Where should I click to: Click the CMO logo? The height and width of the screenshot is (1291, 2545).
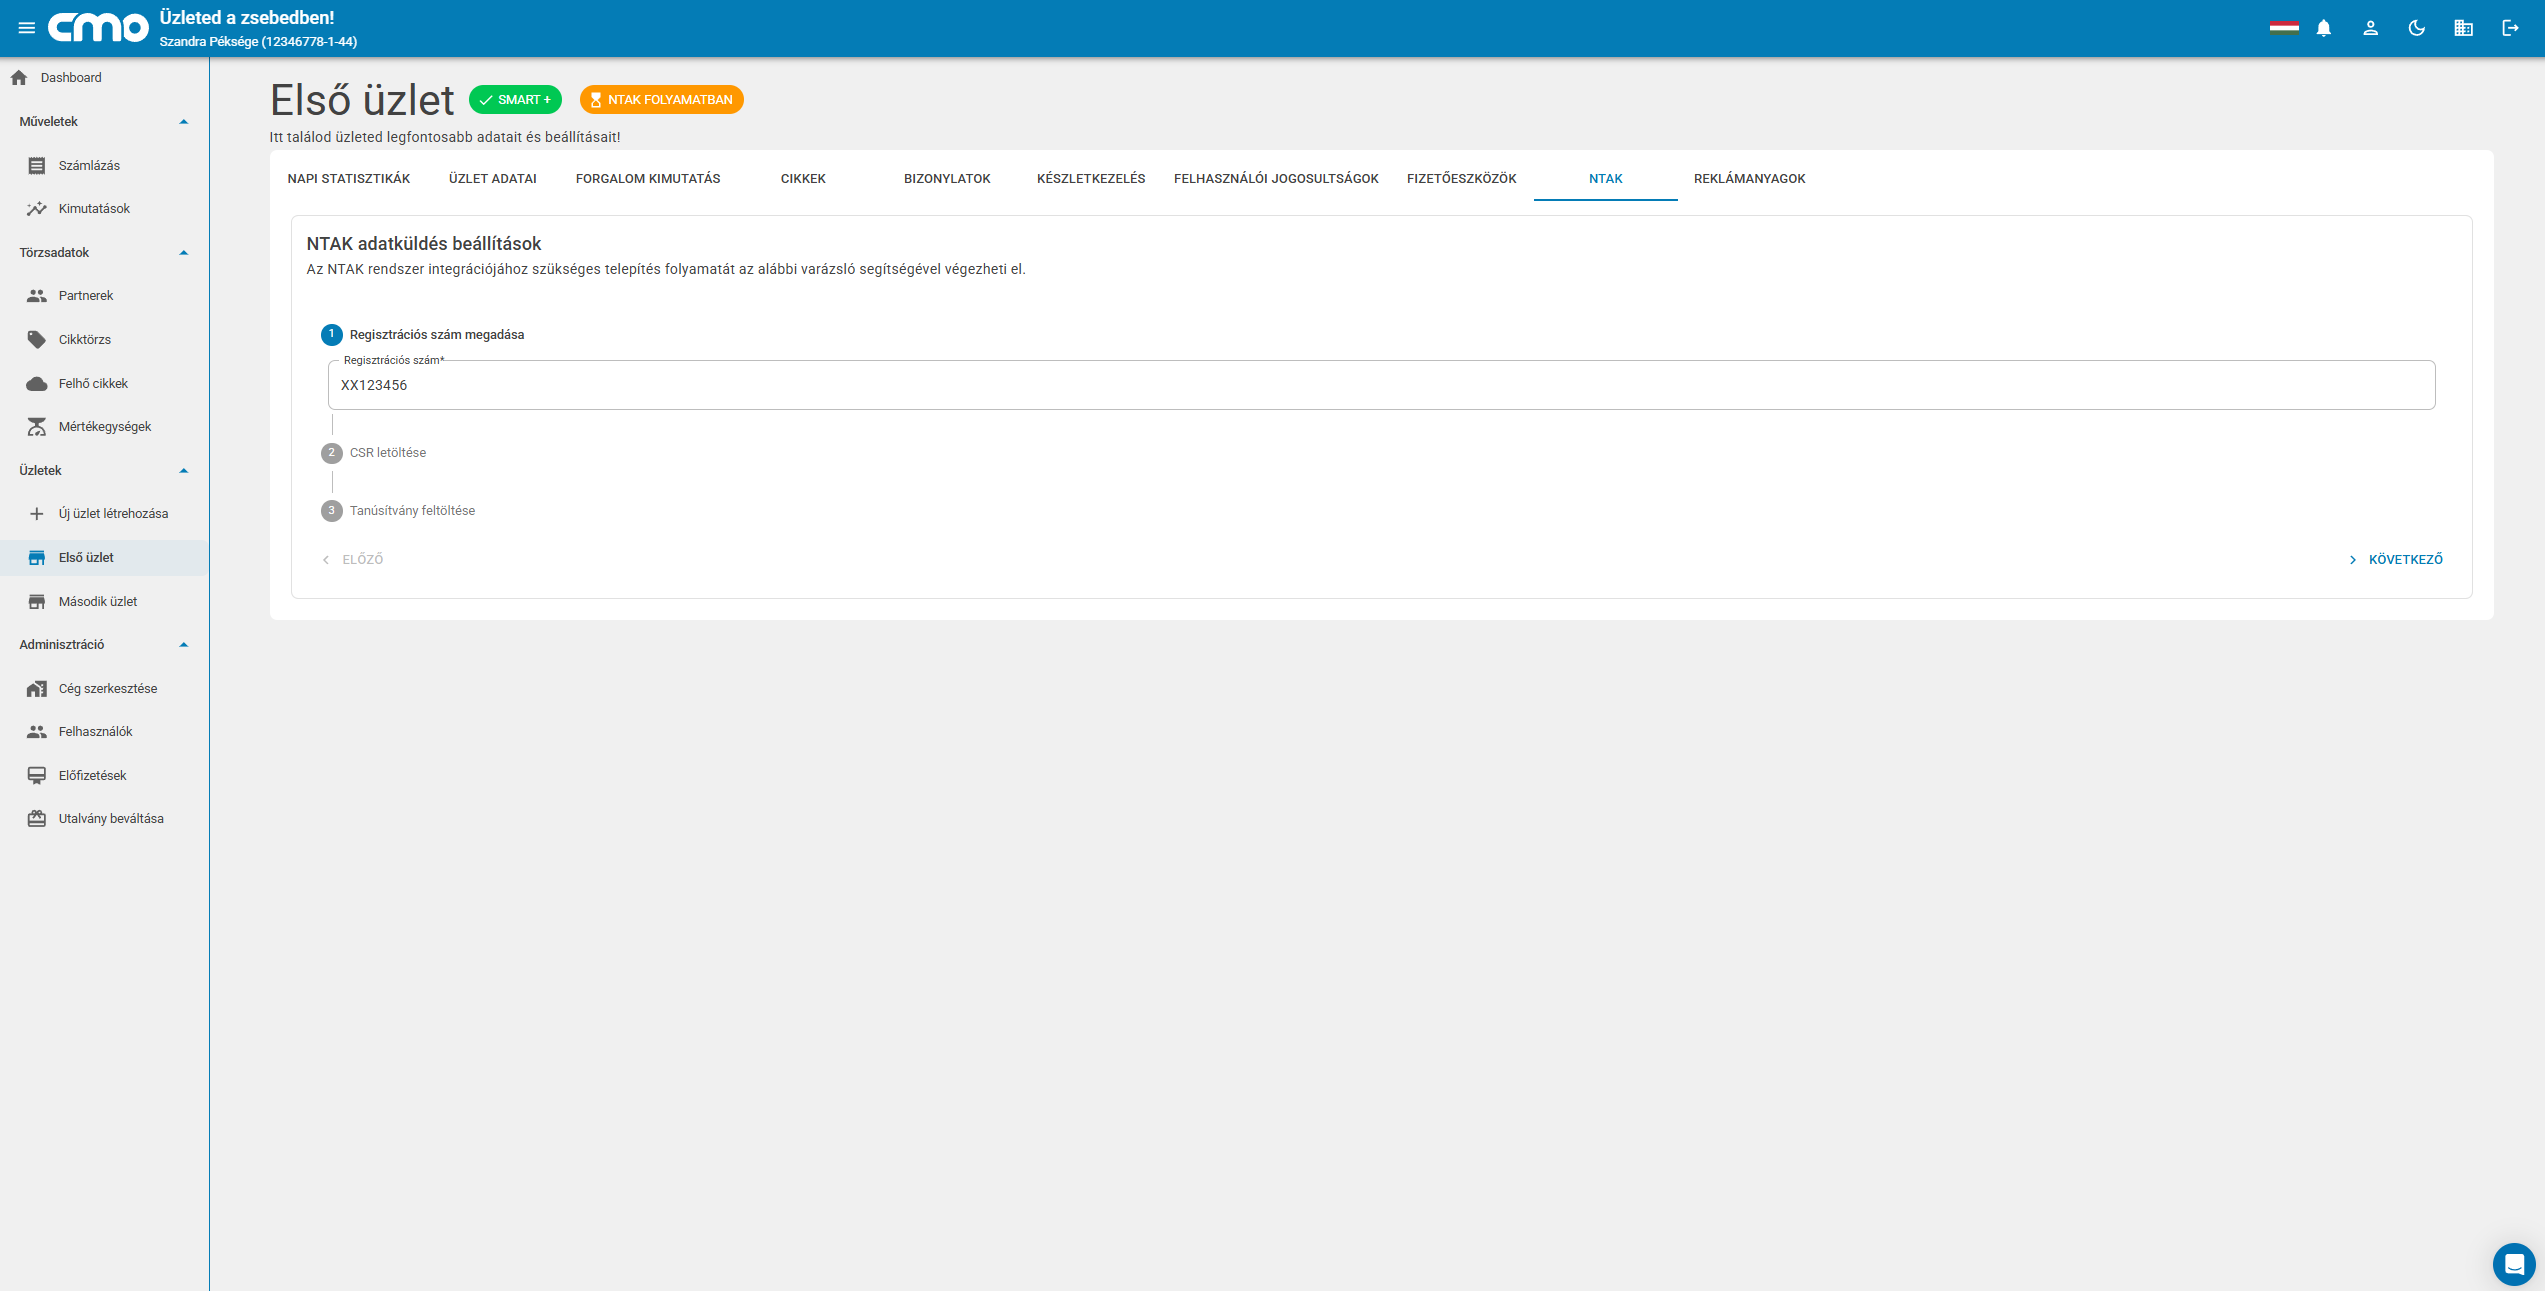tap(98, 28)
